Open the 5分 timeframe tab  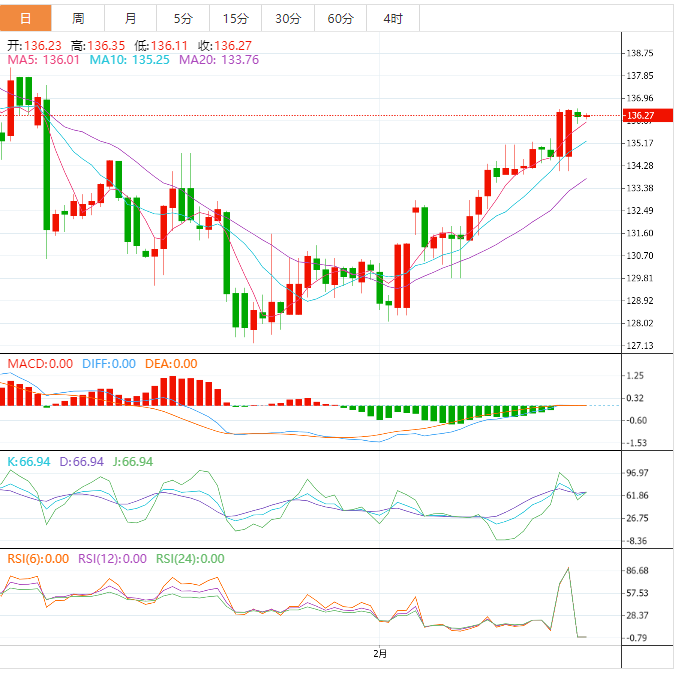183,18
